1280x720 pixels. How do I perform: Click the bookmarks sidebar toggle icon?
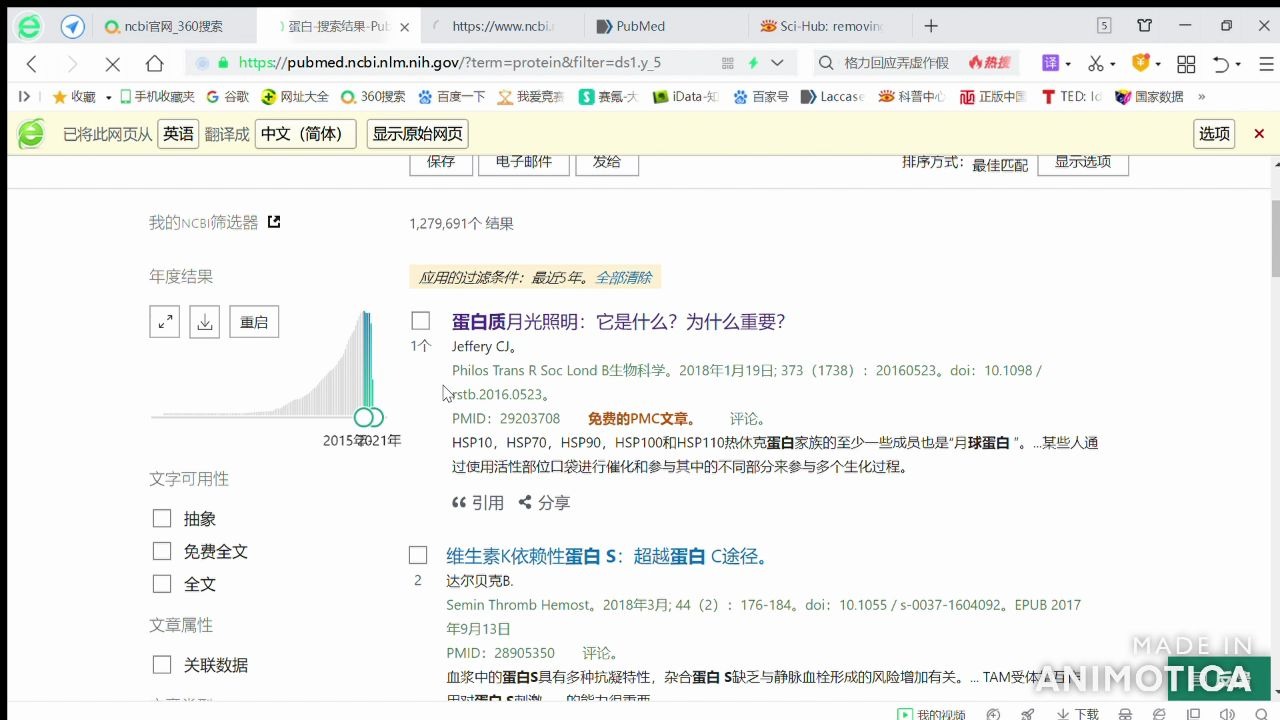(25, 97)
